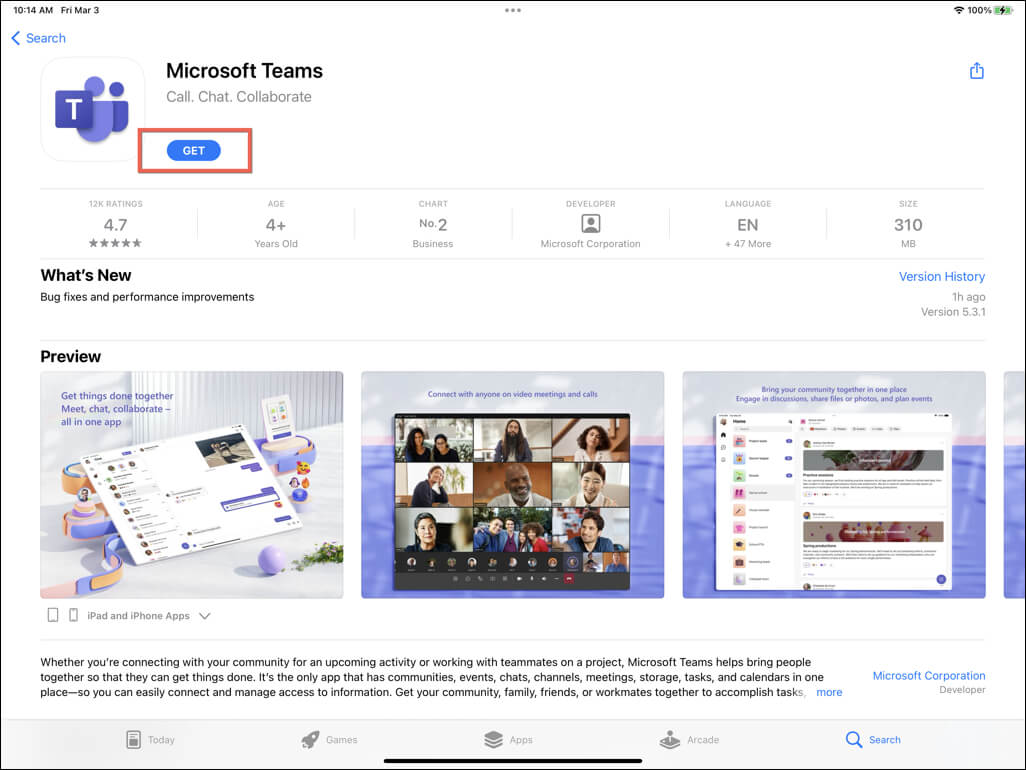Open video meetings preview screenshot
Image resolution: width=1026 pixels, height=770 pixels.
(x=512, y=485)
